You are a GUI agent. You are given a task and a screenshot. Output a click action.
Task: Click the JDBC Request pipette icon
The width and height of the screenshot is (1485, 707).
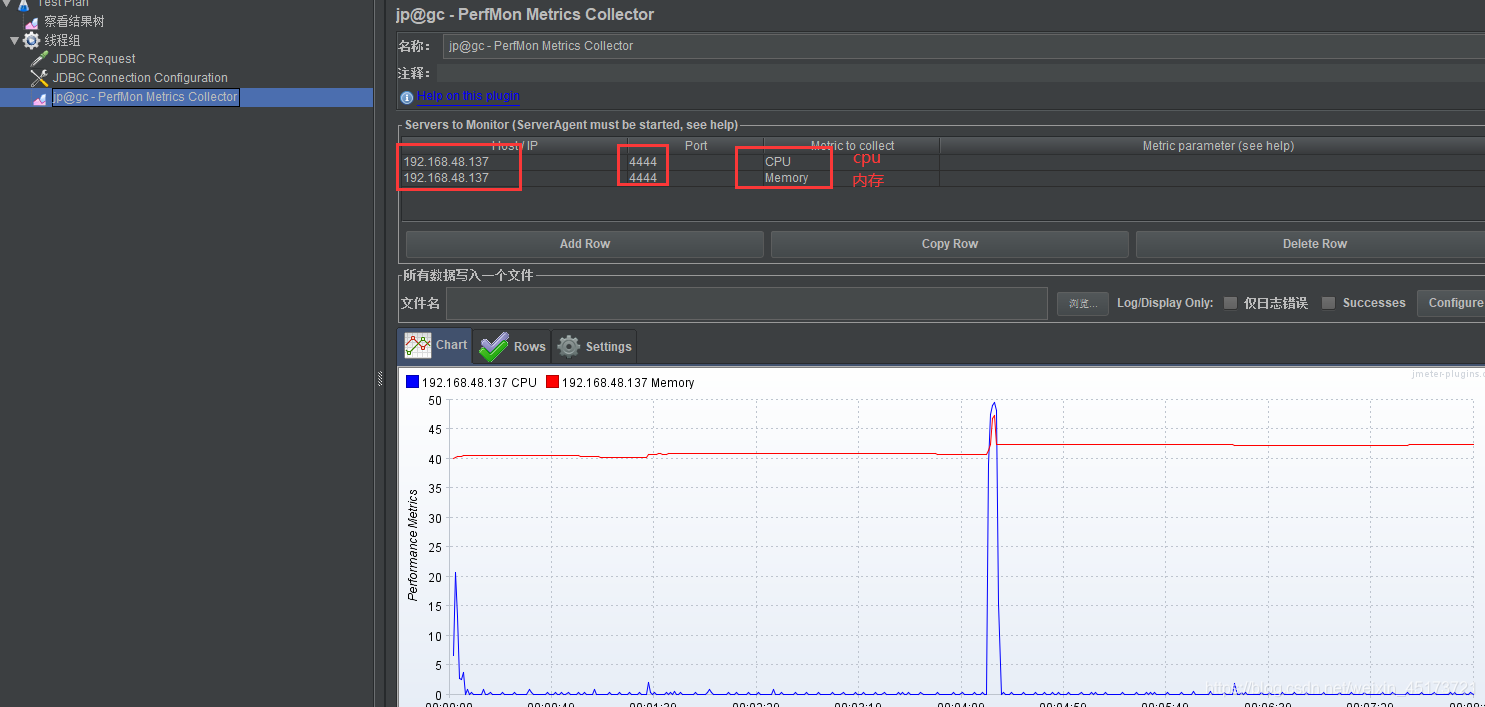[x=40, y=59]
